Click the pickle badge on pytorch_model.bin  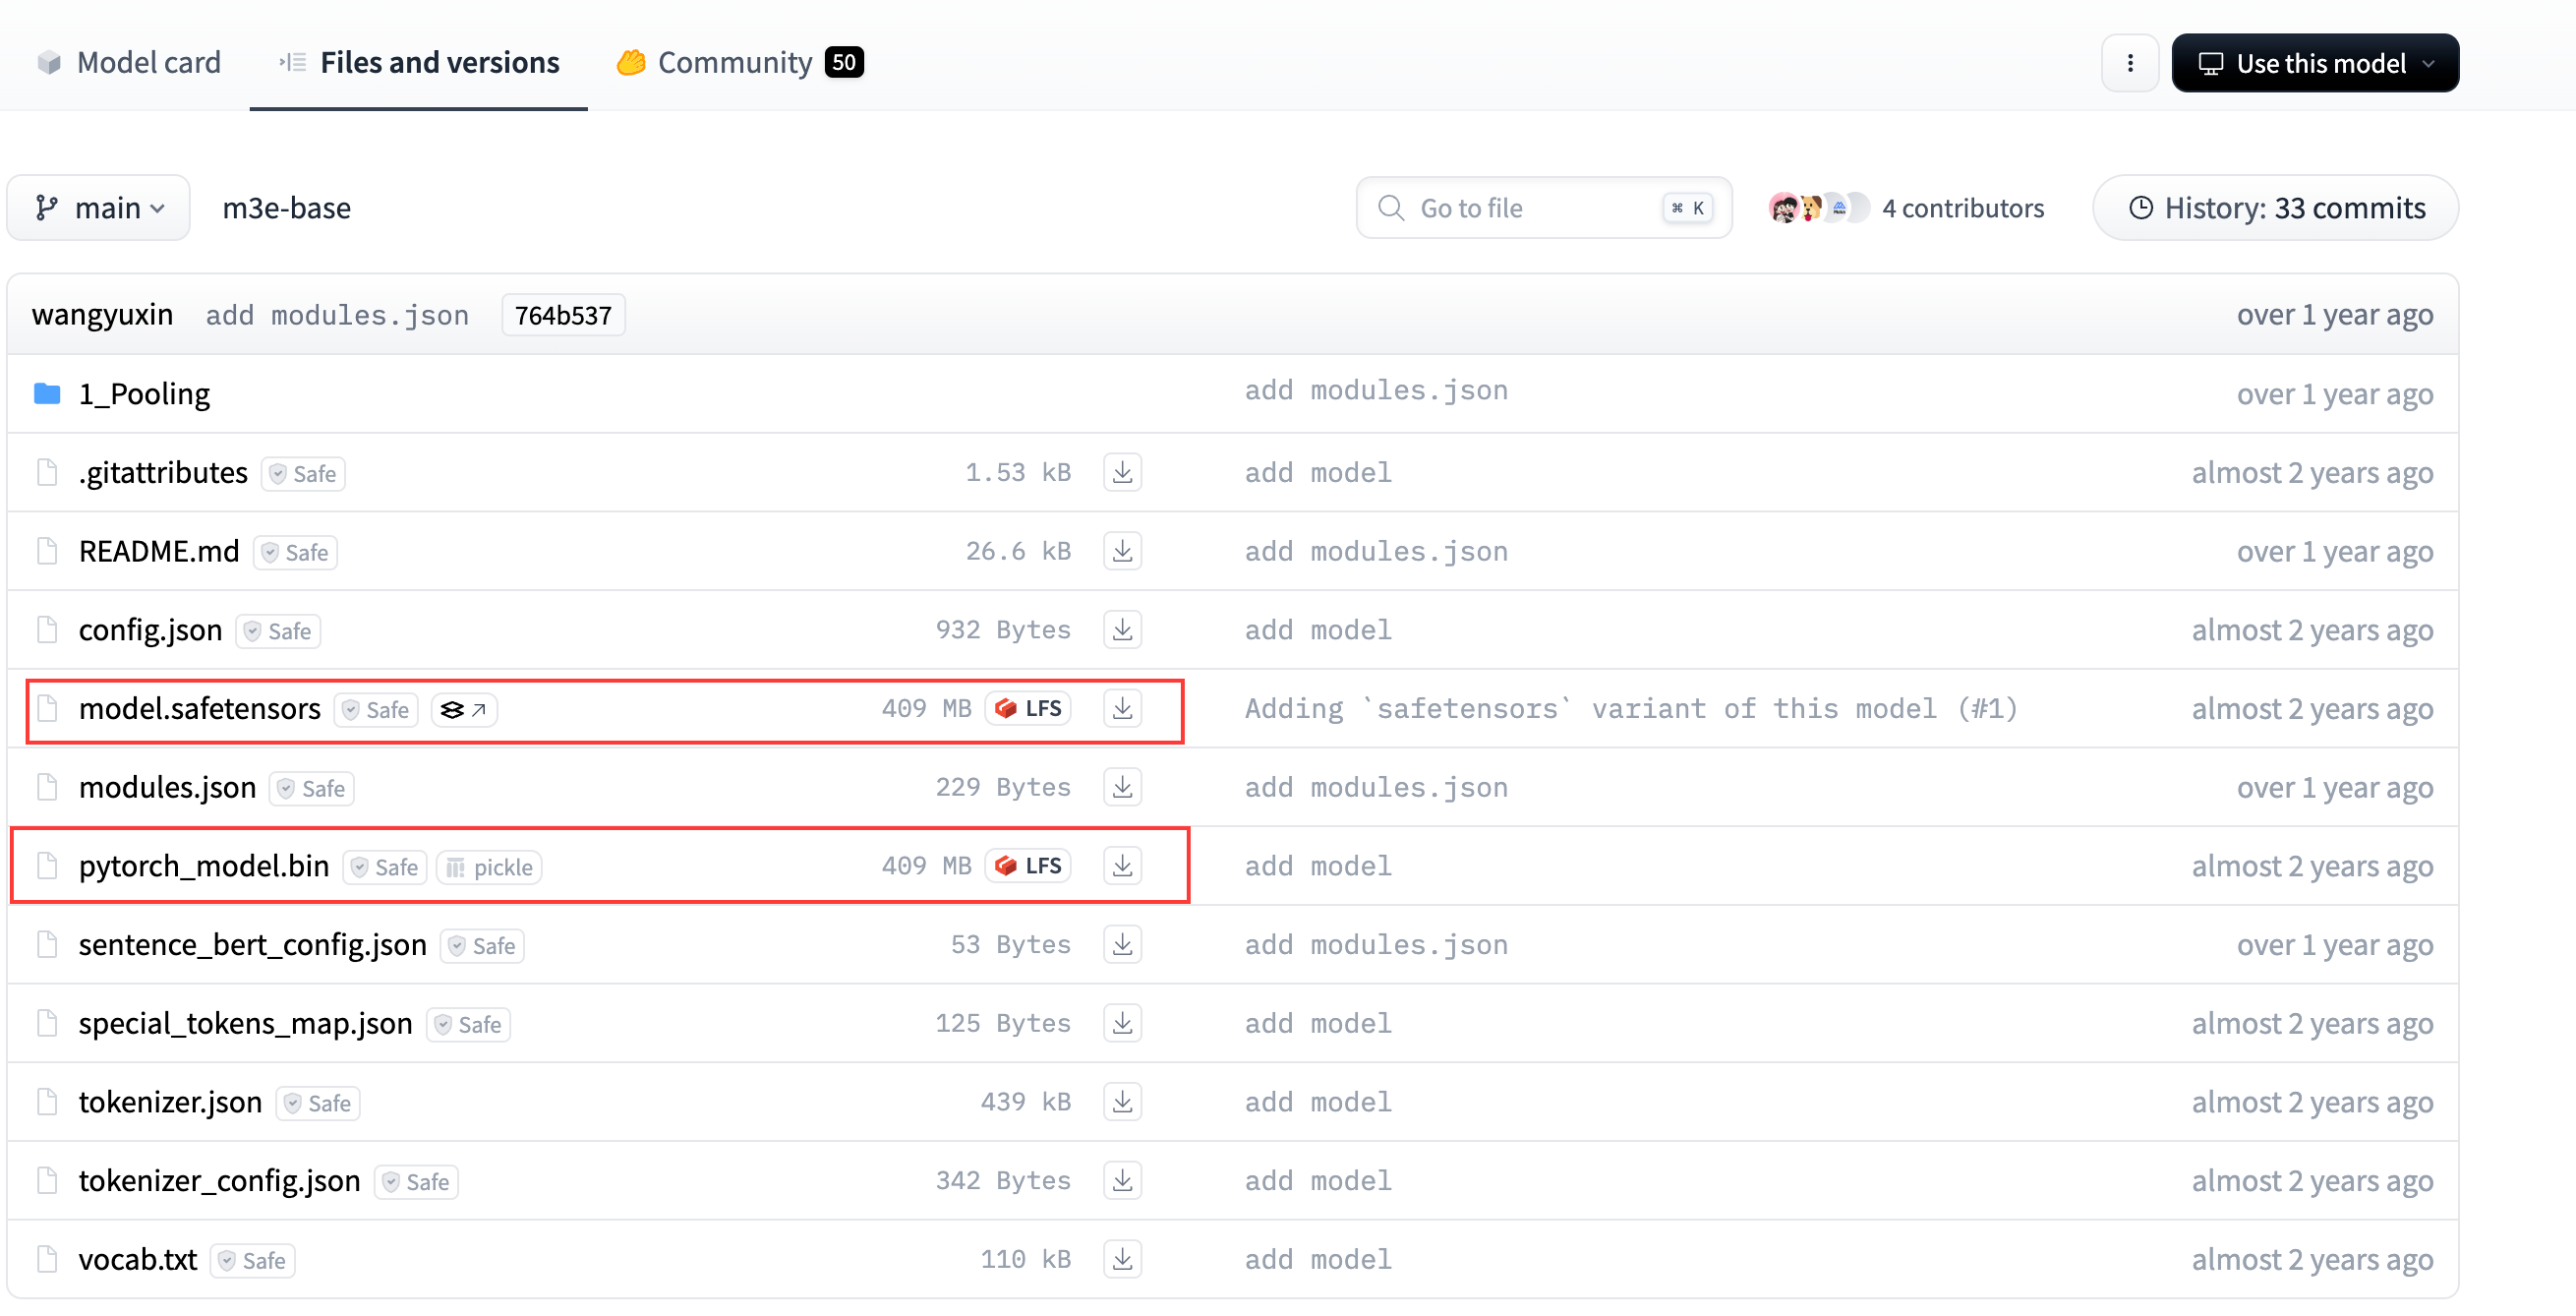tap(490, 867)
